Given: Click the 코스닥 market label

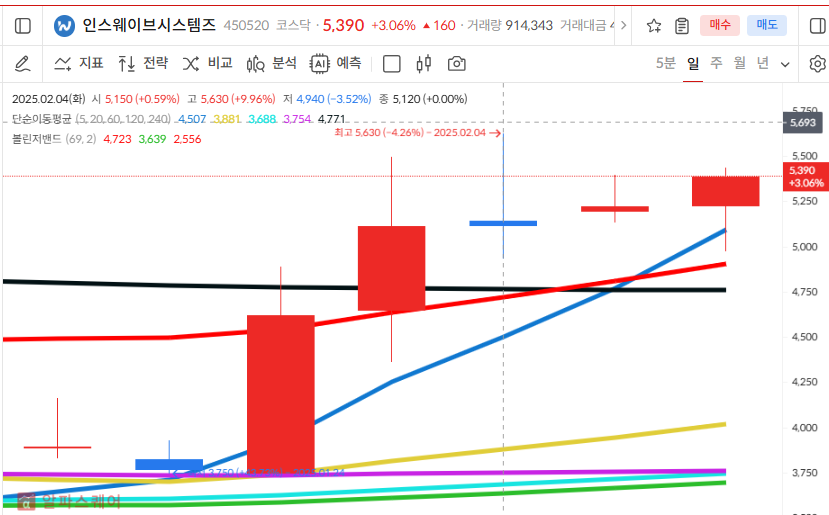Looking at the screenshot, I should pyautogui.click(x=293, y=25).
